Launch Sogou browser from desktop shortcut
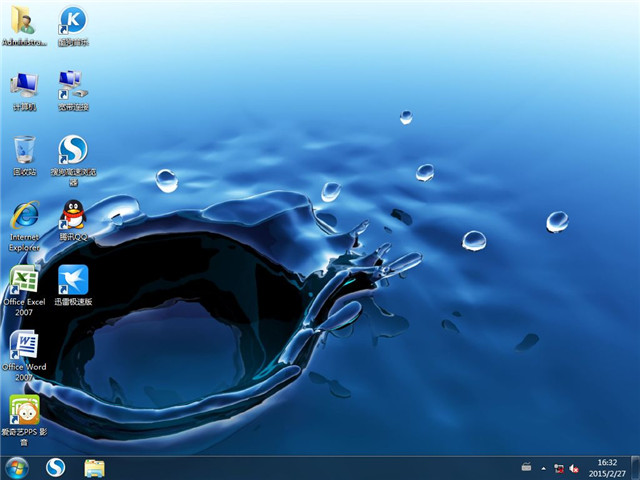This screenshot has width=640, height=480. (x=72, y=151)
